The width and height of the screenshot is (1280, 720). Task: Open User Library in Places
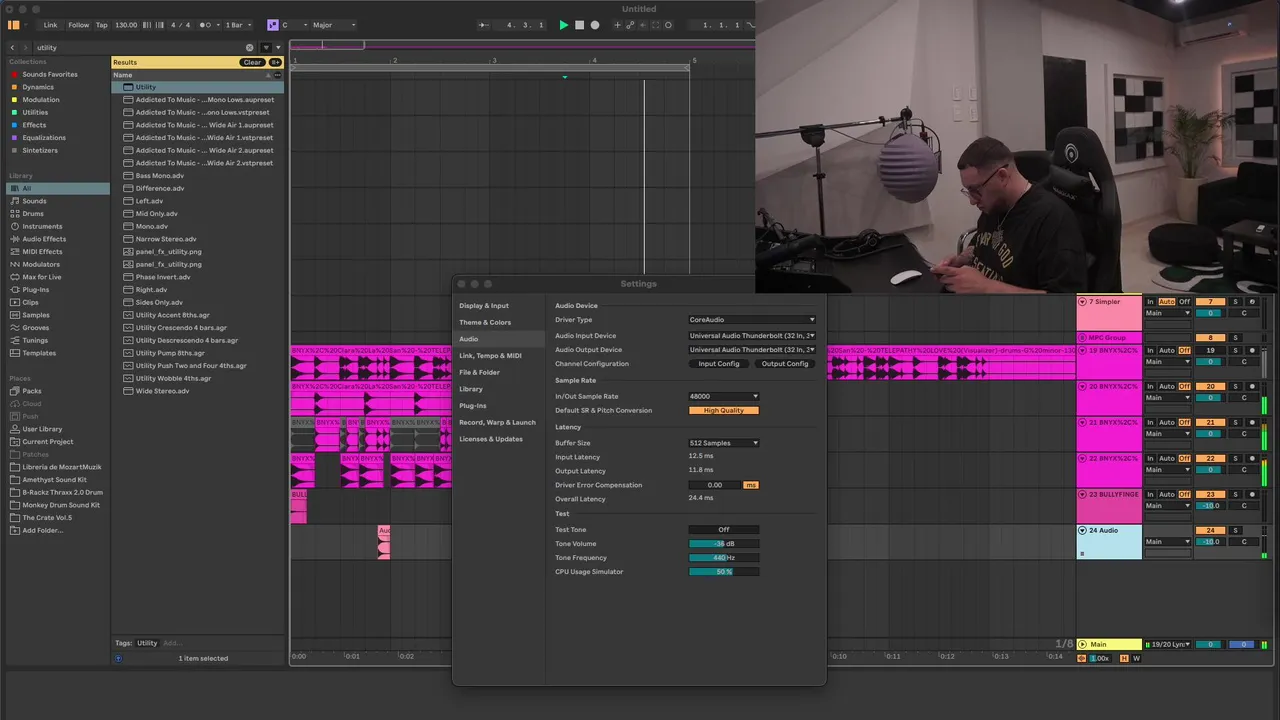coord(42,429)
